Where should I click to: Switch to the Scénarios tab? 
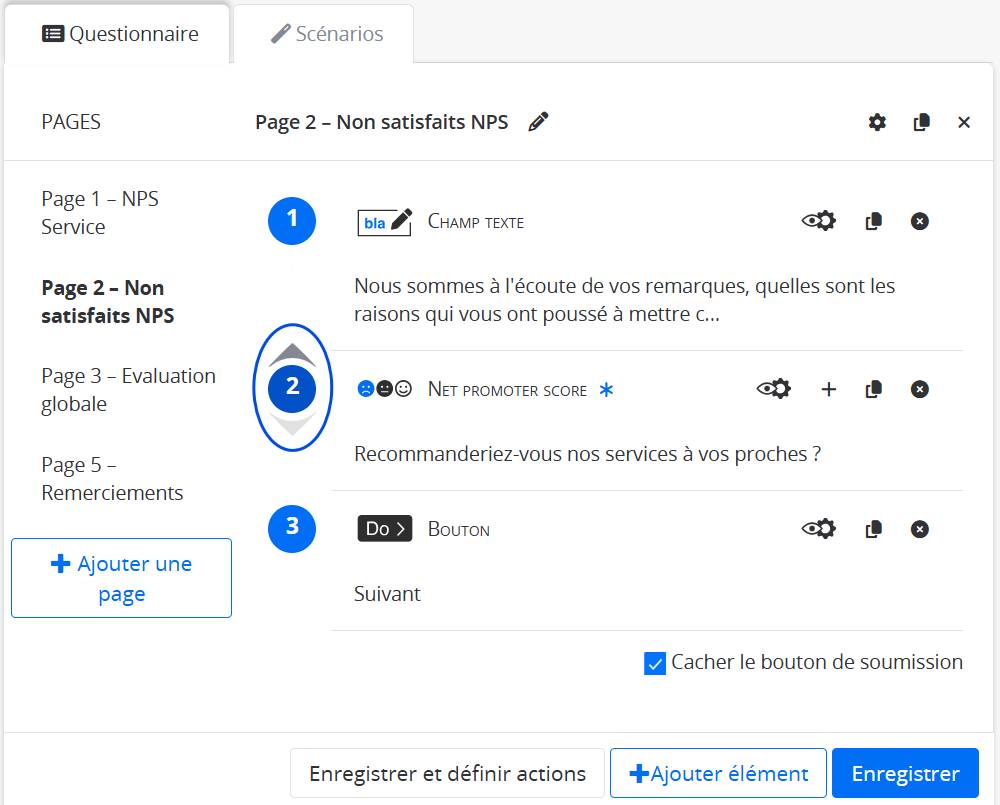click(327, 34)
